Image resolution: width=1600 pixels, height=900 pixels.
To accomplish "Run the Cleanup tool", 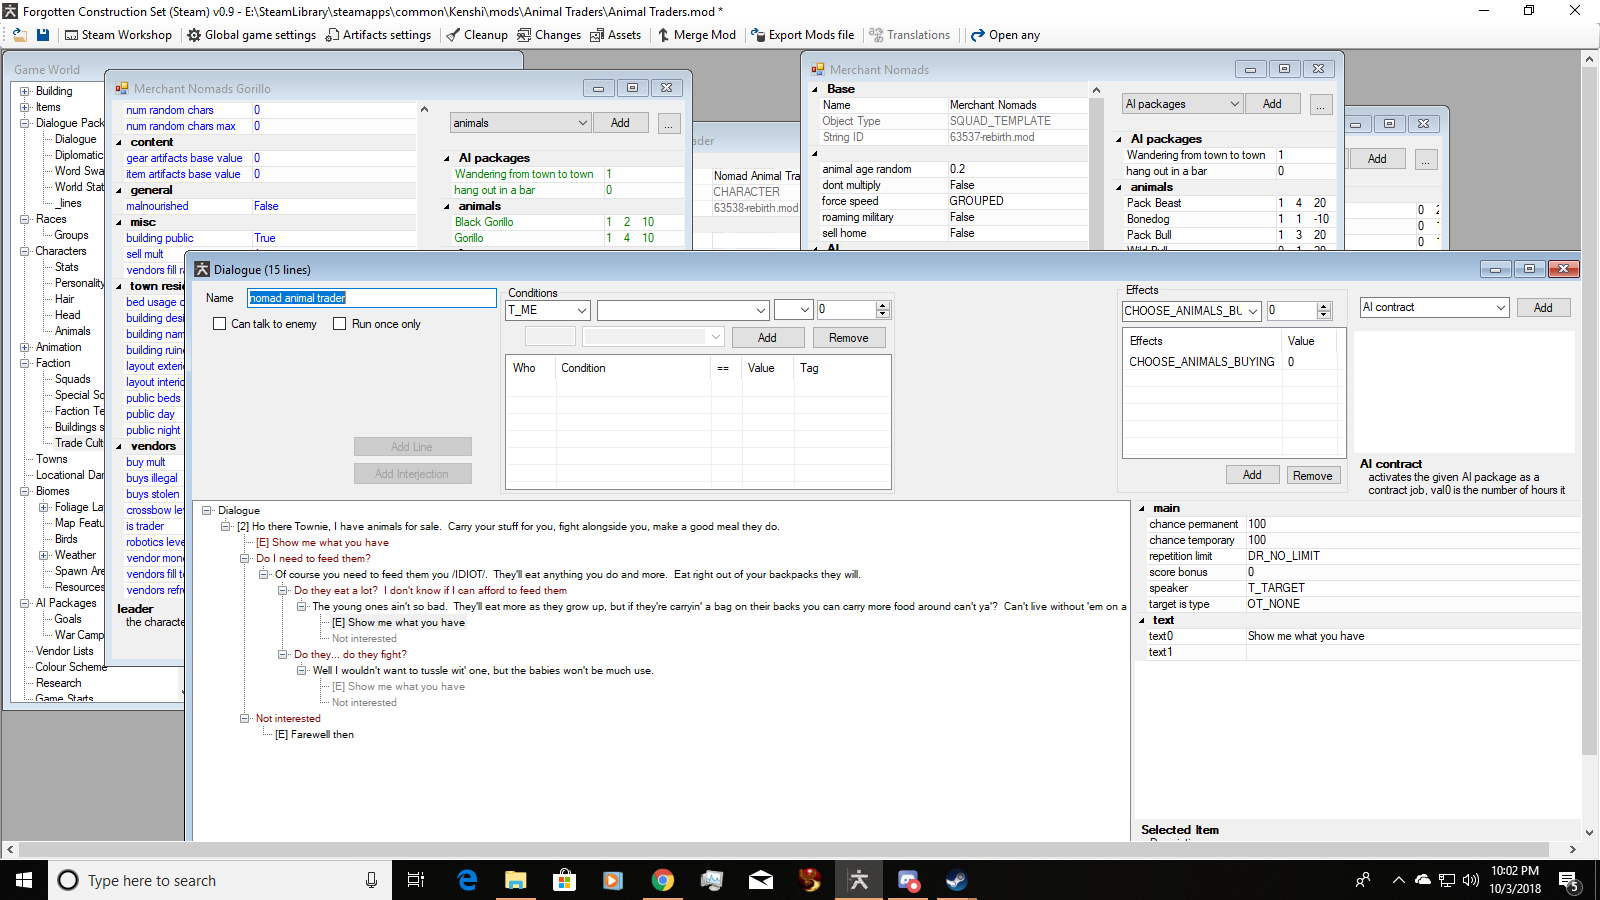I will tap(477, 35).
